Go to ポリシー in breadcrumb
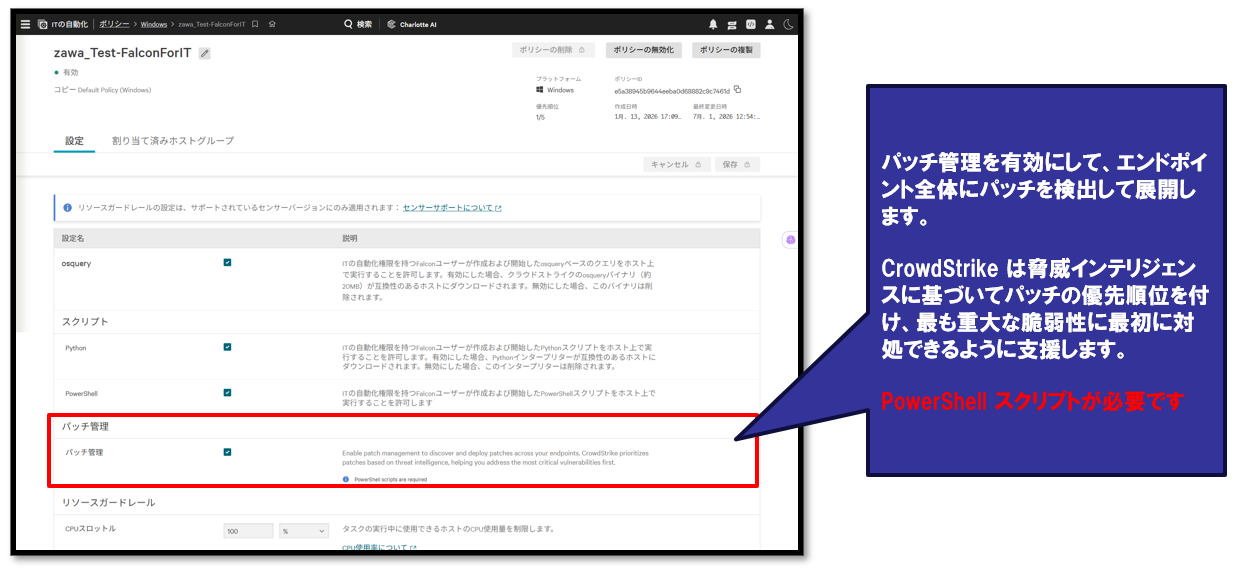 point(114,24)
